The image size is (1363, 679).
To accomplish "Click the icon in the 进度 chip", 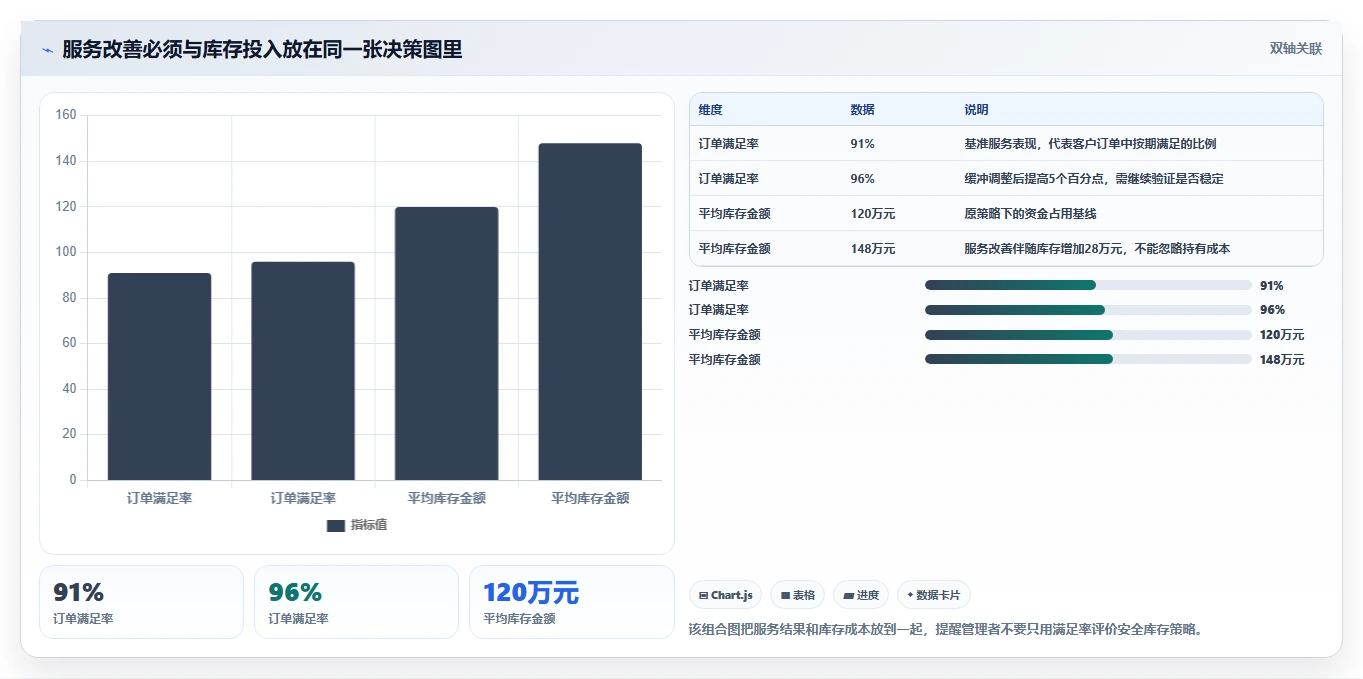I will 849,596.
